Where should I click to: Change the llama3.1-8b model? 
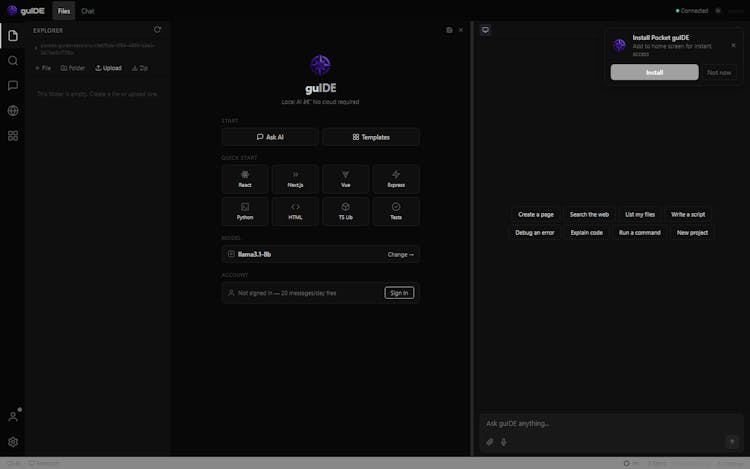click(400, 255)
